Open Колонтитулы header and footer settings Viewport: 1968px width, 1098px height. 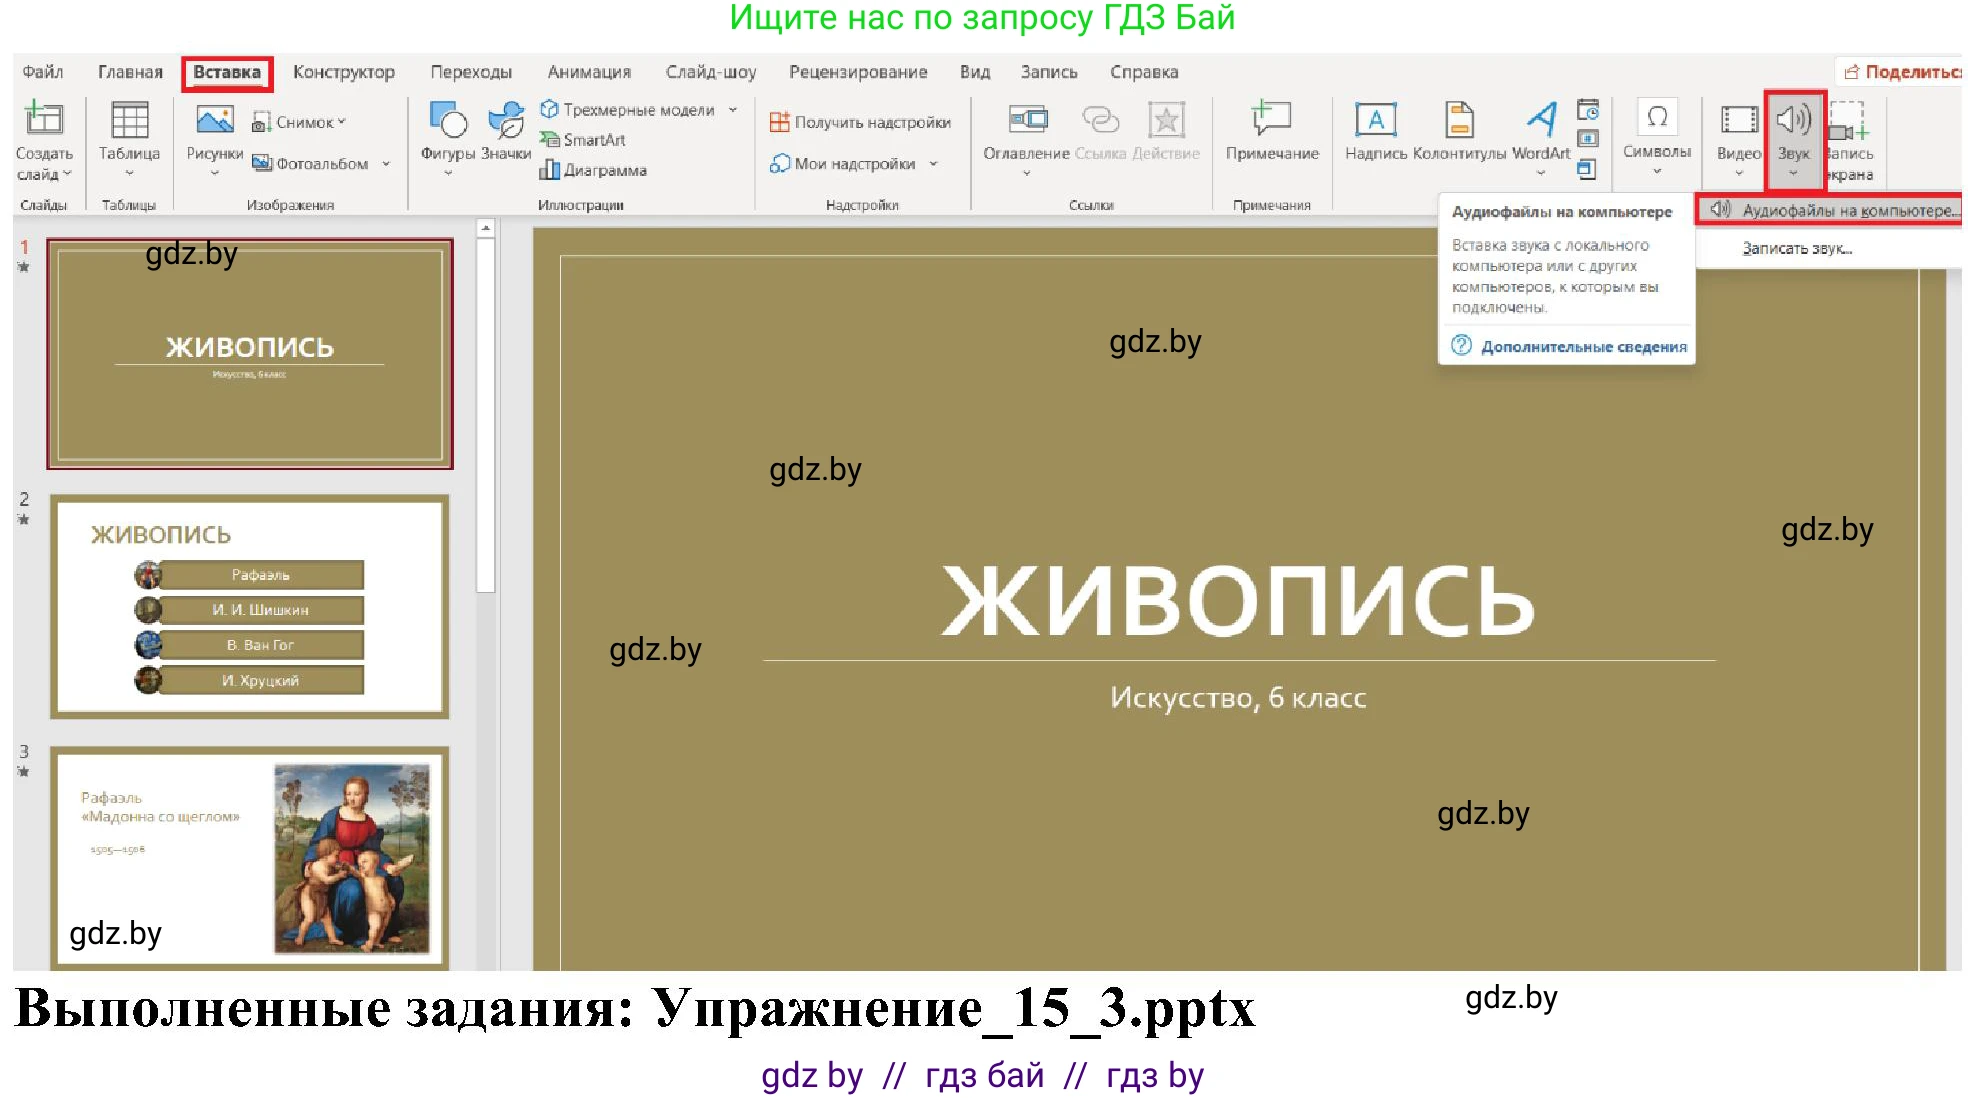[x=1459, y=138]
